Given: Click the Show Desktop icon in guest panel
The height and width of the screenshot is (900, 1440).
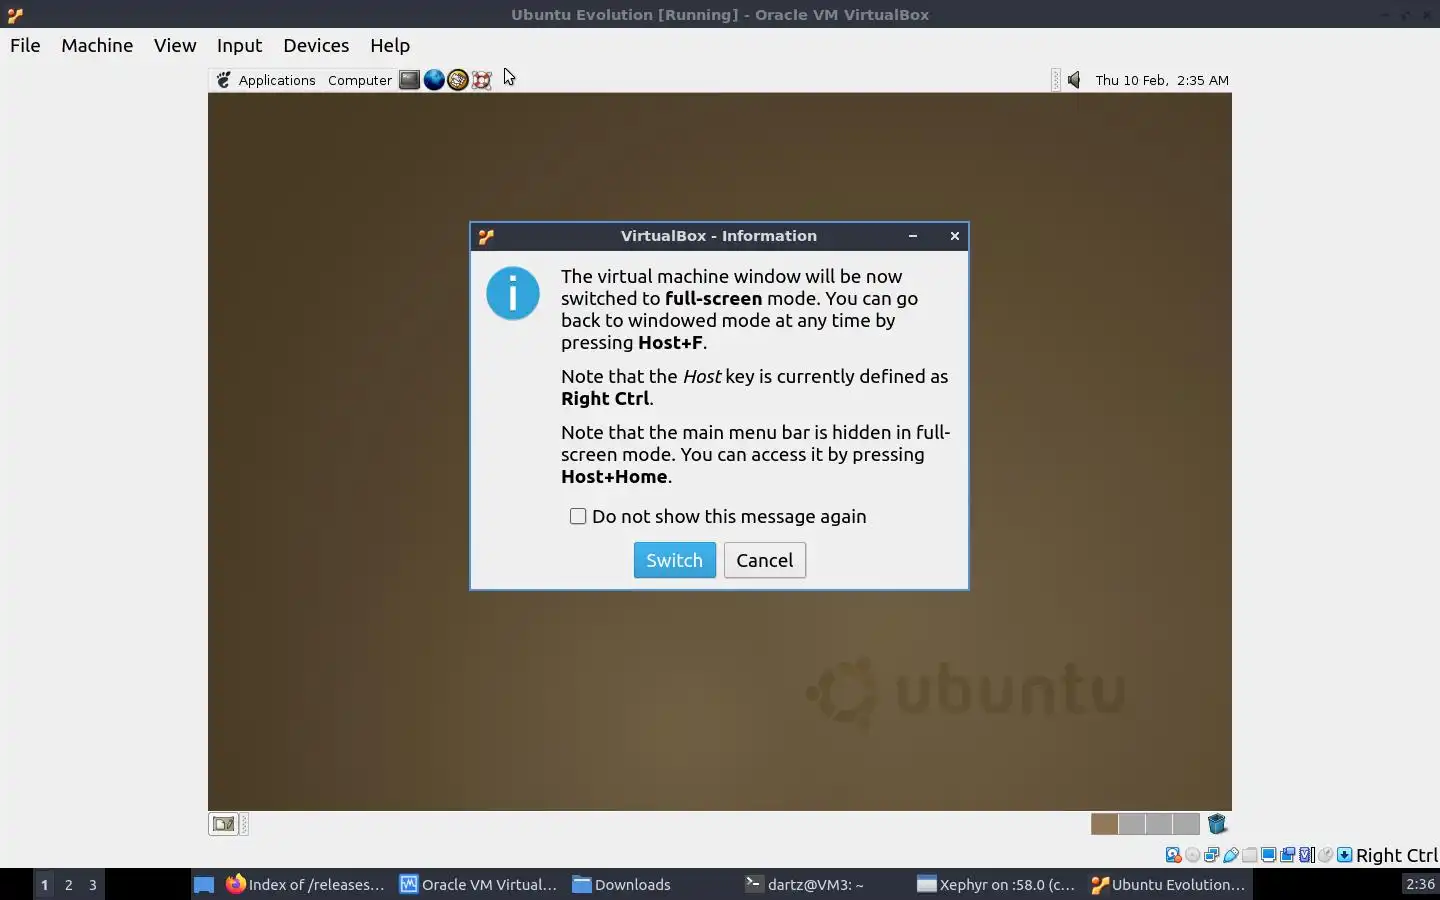Looking at the screenshot, I should 223,824.
